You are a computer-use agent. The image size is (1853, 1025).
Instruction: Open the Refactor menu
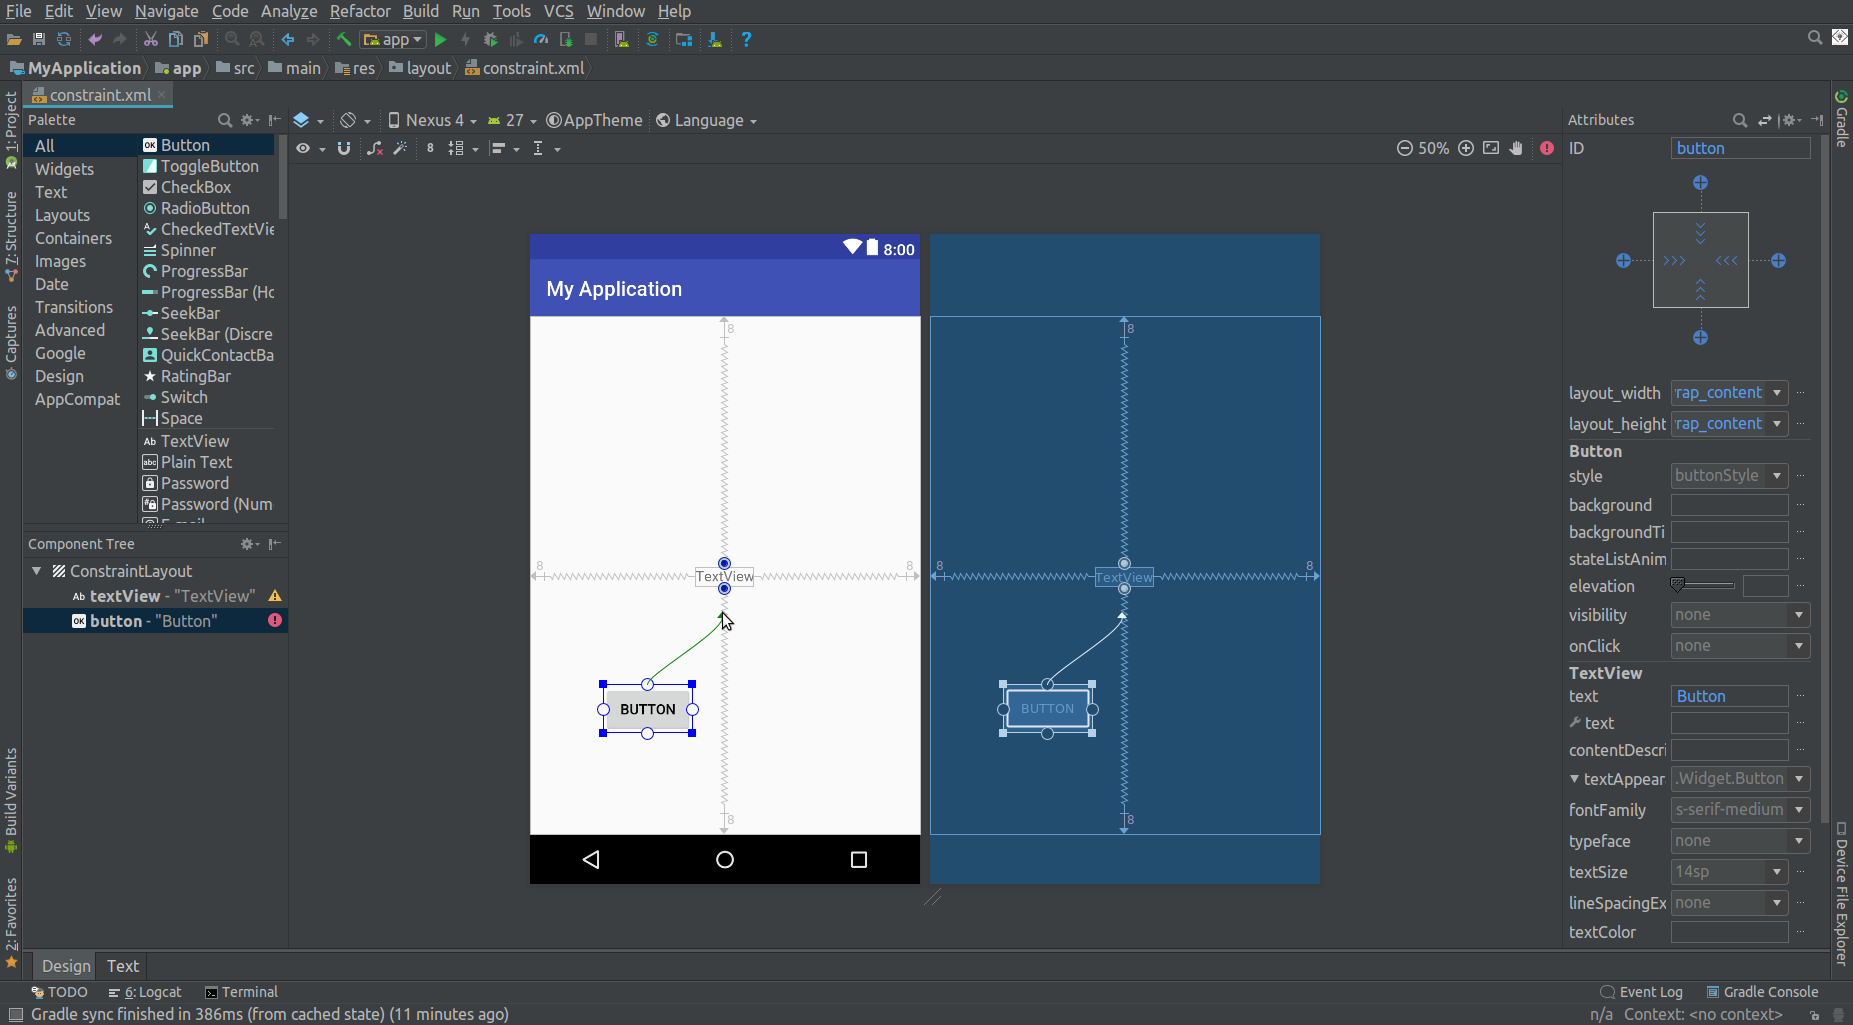[360, 11]
